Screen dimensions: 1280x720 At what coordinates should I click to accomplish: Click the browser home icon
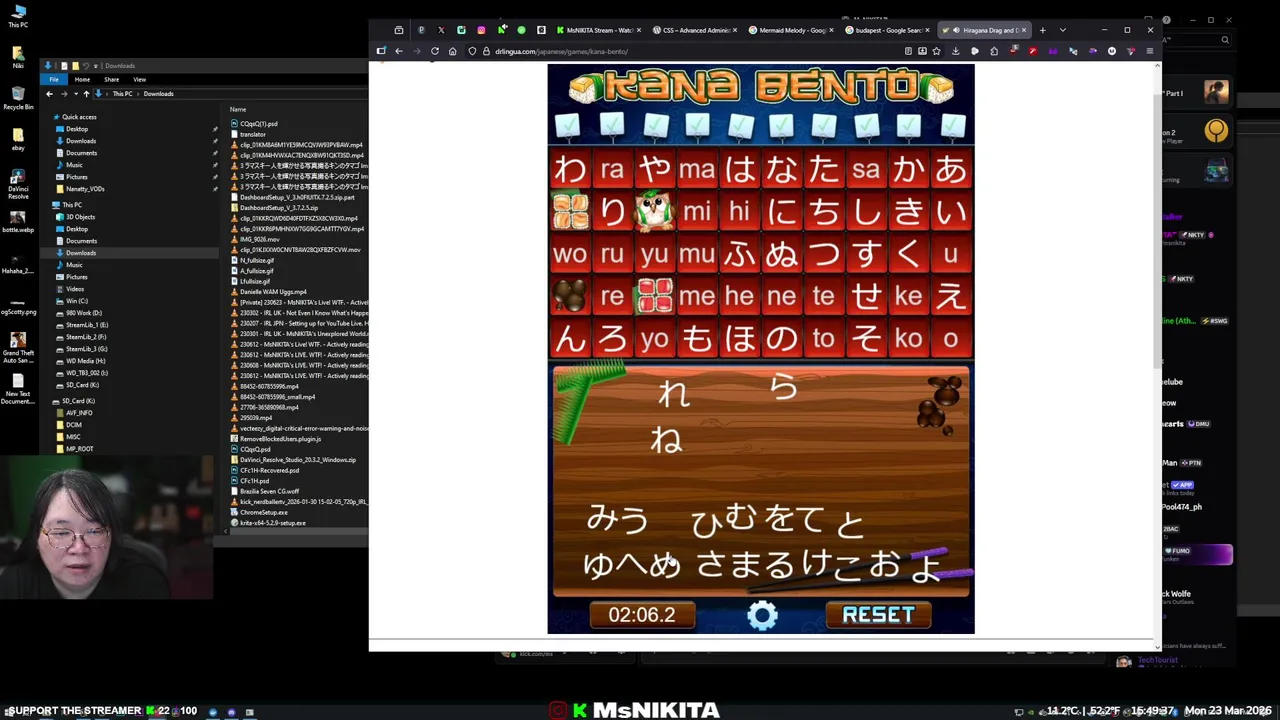(452, 51)
